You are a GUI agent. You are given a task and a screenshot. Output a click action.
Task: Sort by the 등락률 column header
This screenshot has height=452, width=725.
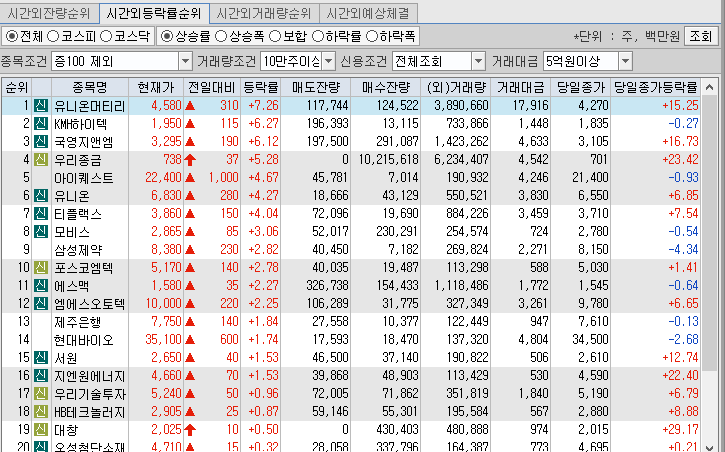260,87
